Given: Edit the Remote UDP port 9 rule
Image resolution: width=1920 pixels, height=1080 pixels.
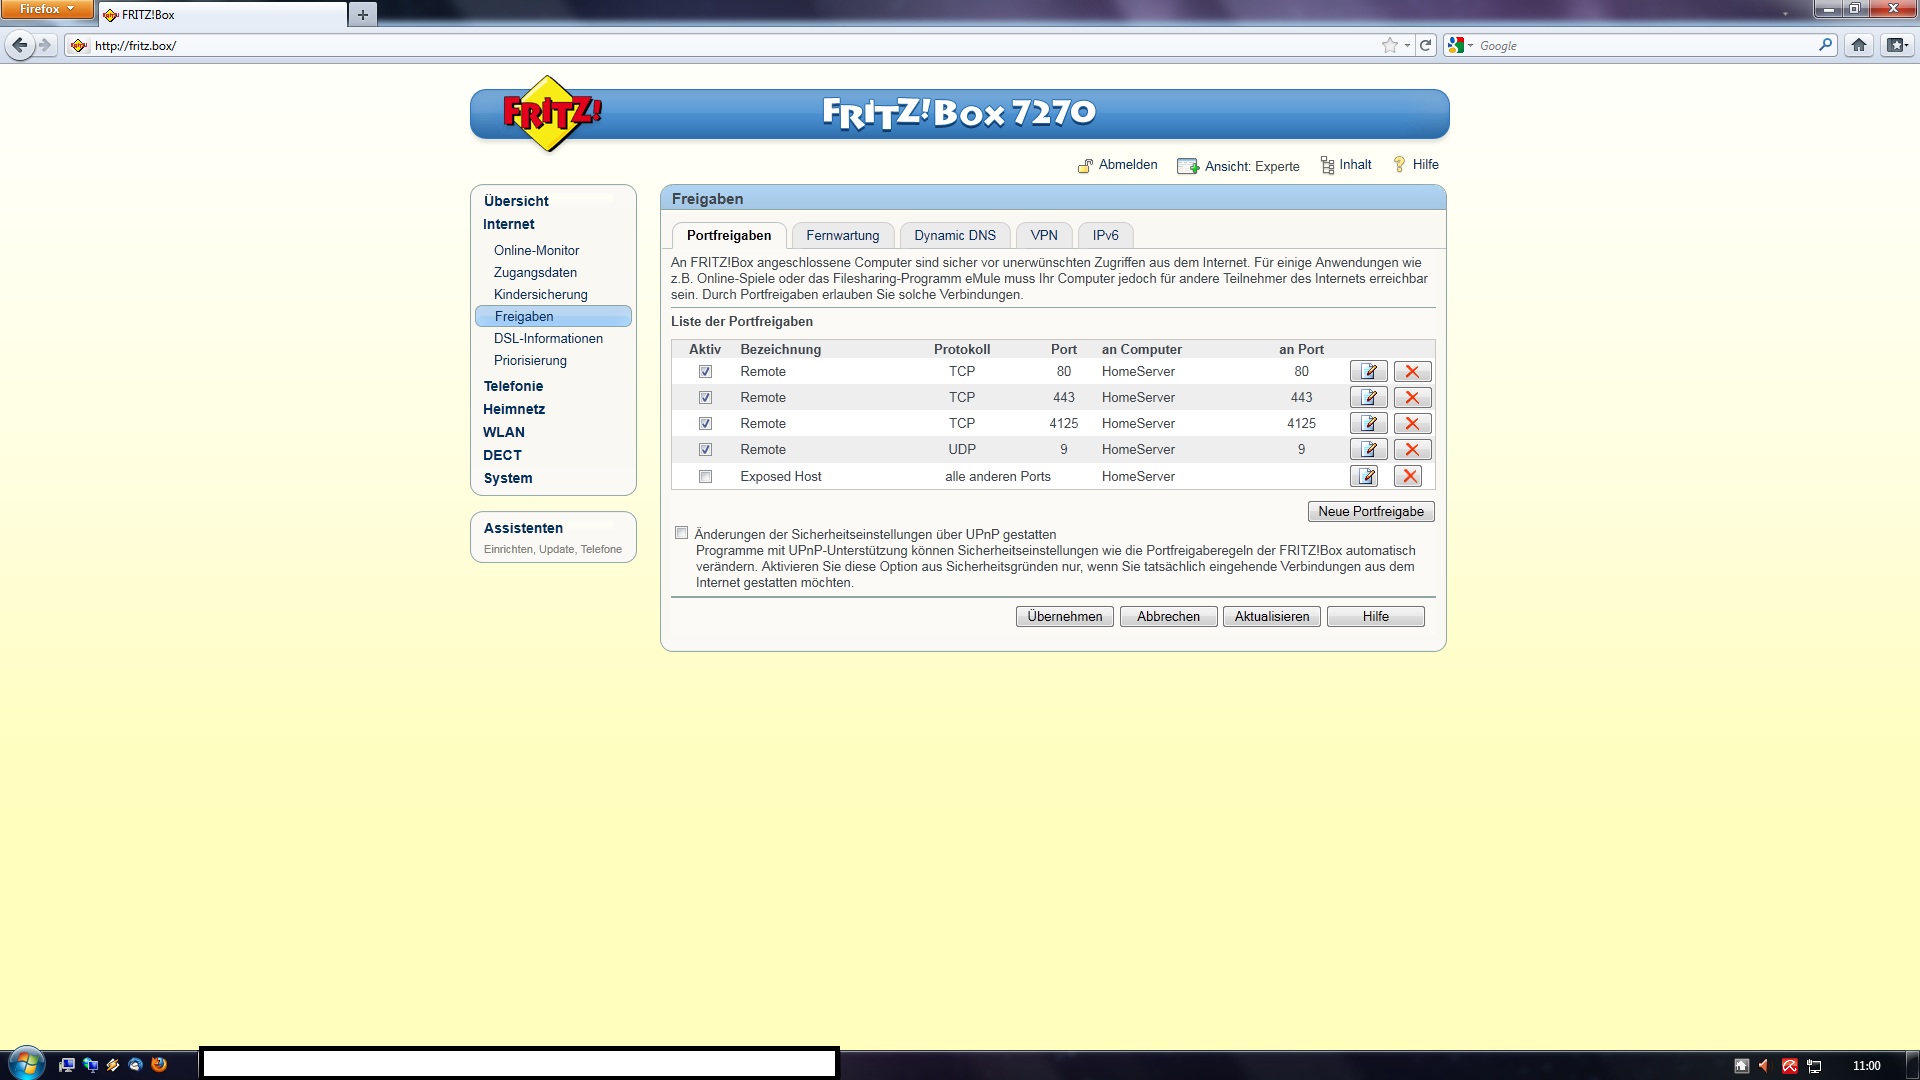Looking at the screenshot, I should point(1368,449).
